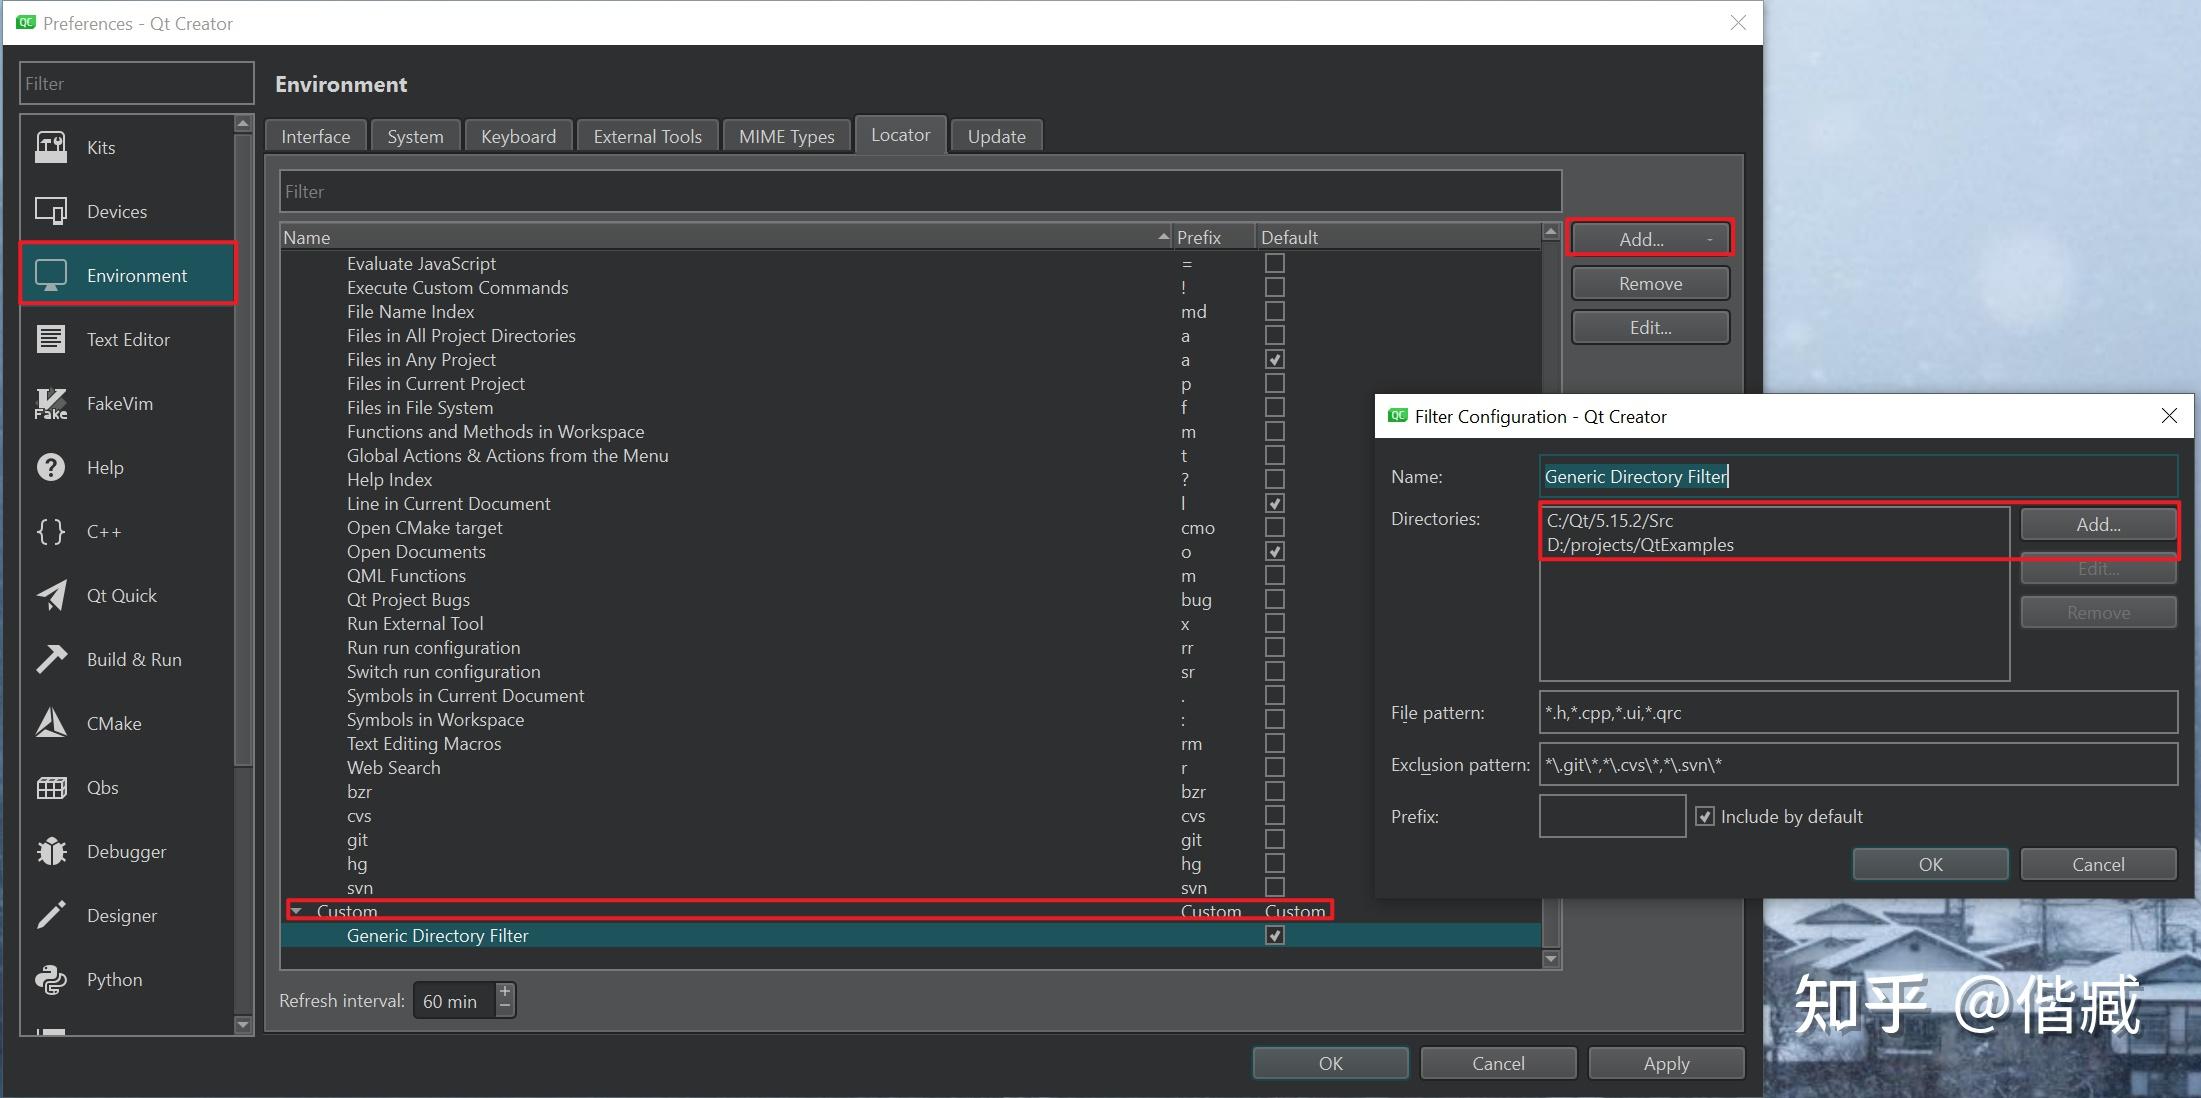Select the Locator tab

click(x=900, y=134)
